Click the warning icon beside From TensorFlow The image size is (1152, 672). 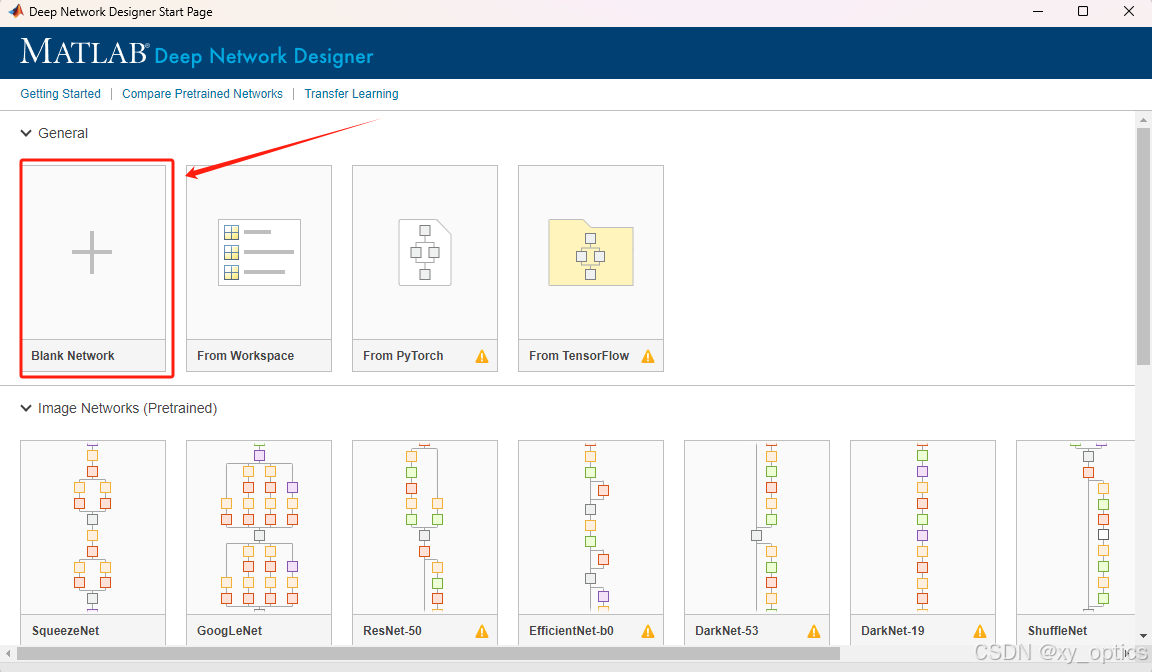tap(648, 356)
